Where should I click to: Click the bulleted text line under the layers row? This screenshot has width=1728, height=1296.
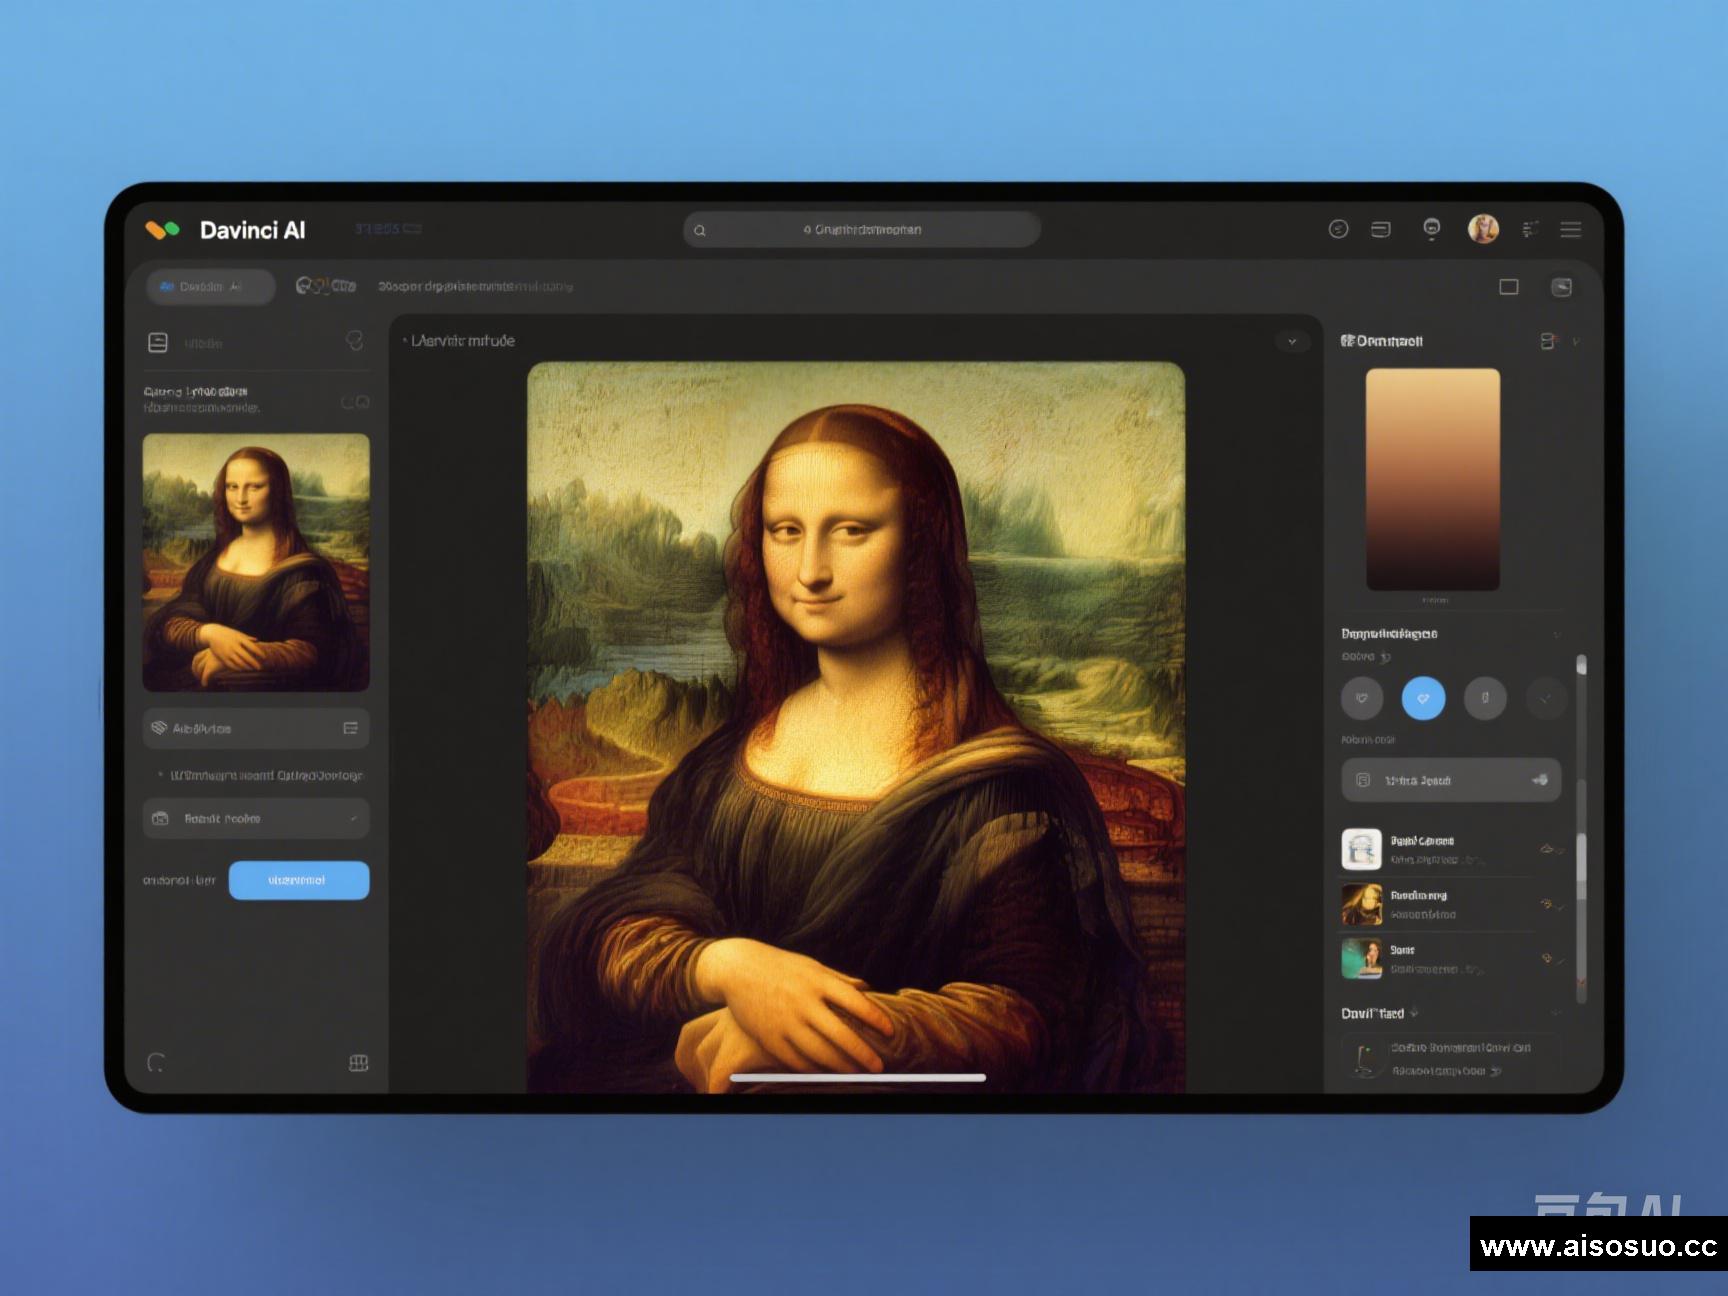pos(260,775)
